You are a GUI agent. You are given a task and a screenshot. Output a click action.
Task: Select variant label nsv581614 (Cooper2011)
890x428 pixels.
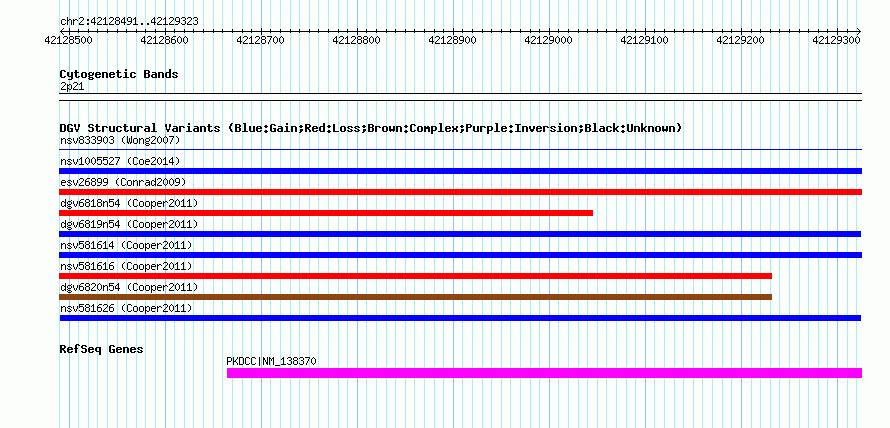[x=126, y=245]
